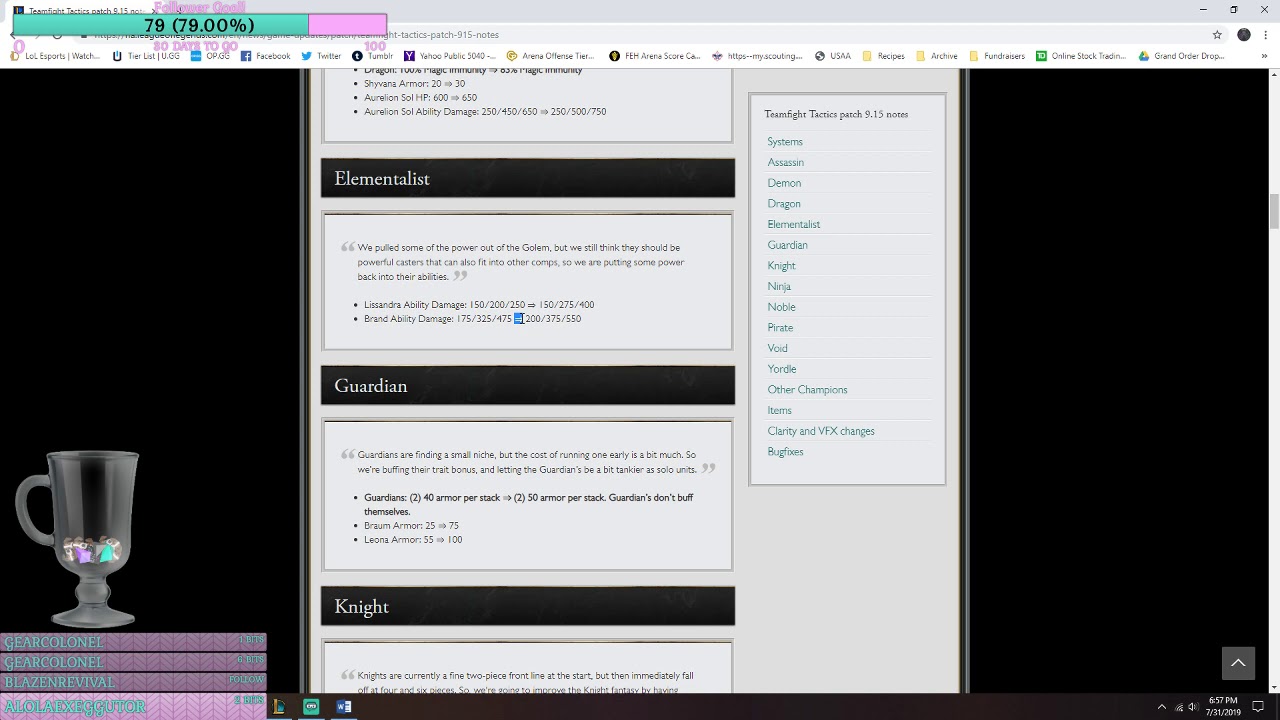Open the volume tray icon
This screenshot has height=720, width=1280.
1194,706
